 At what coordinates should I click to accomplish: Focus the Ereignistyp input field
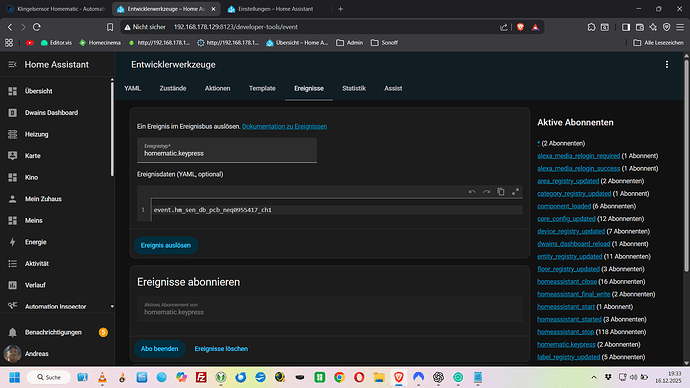pos(227,150)
